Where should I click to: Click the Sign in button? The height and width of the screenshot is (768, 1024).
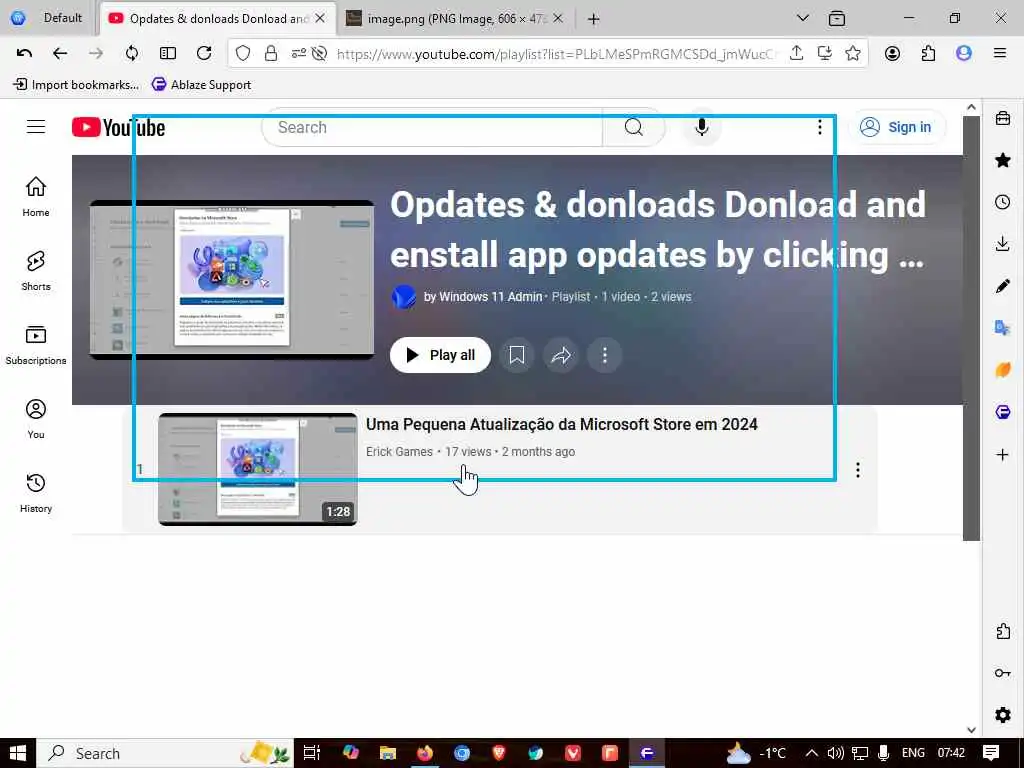[x=897, y=127]
